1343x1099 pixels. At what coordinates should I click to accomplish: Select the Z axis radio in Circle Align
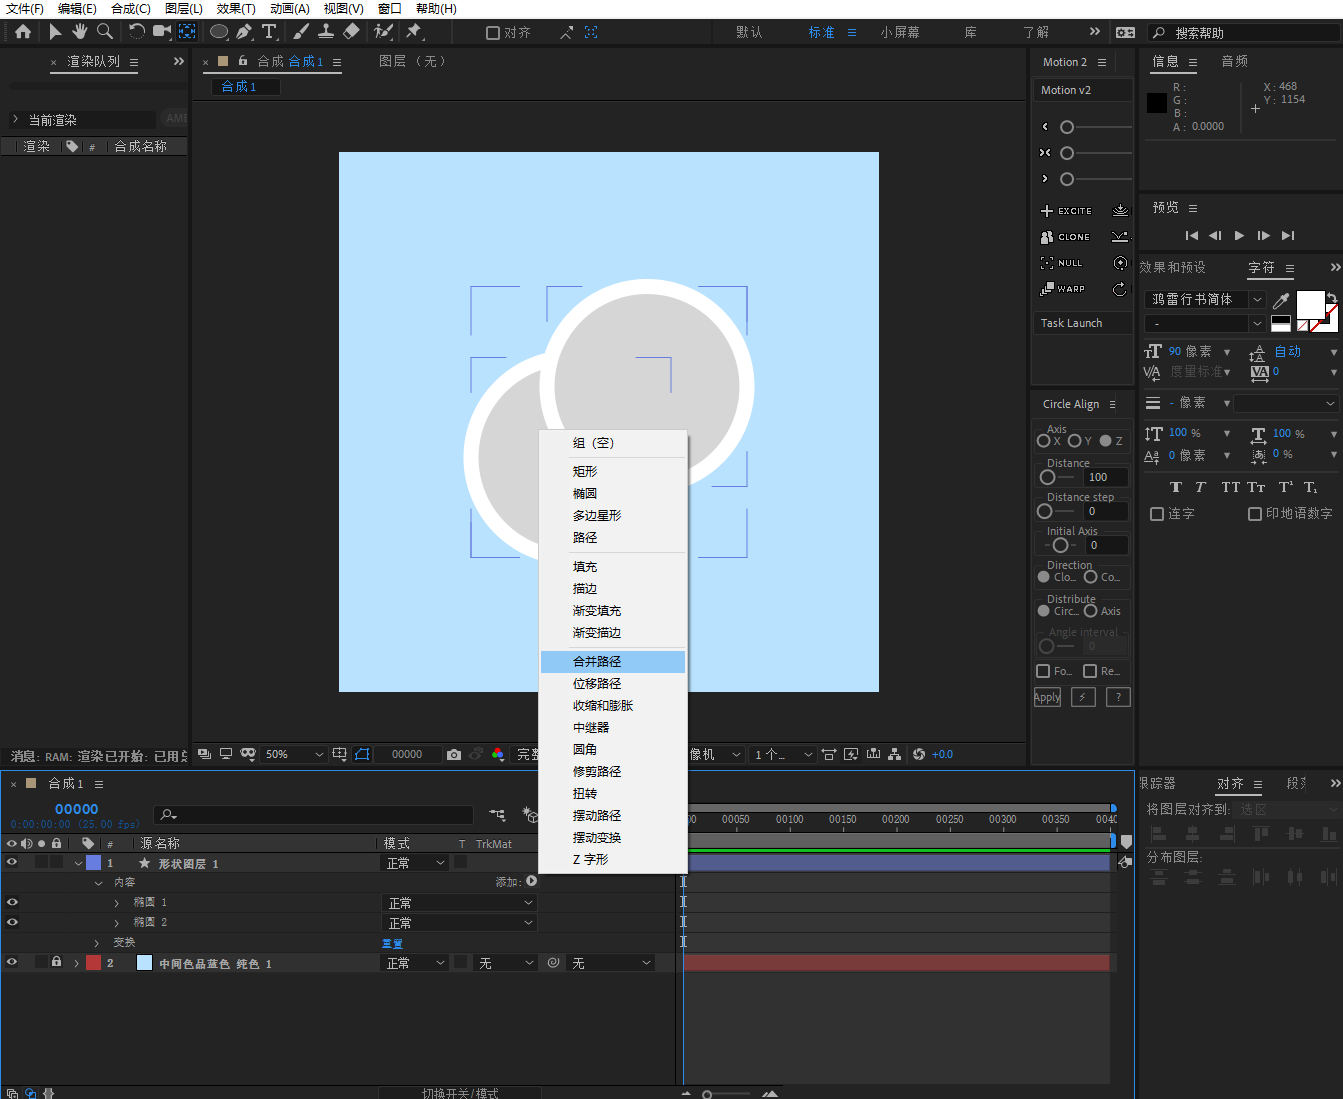pos(1105,441)
